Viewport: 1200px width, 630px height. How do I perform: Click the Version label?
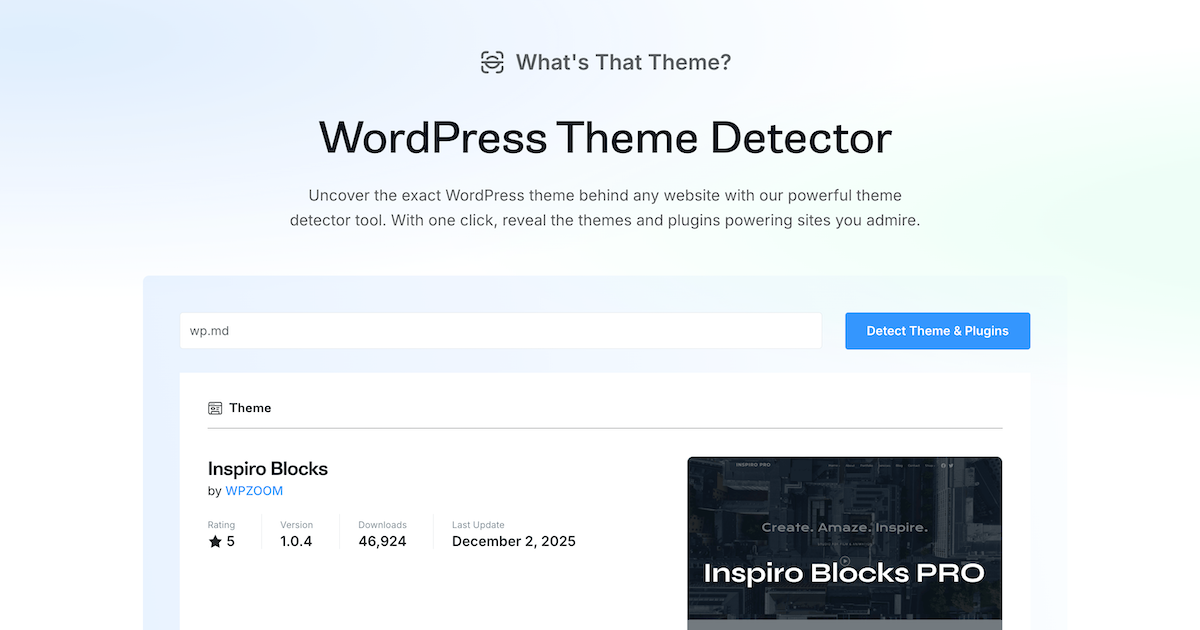click(296, 525)
